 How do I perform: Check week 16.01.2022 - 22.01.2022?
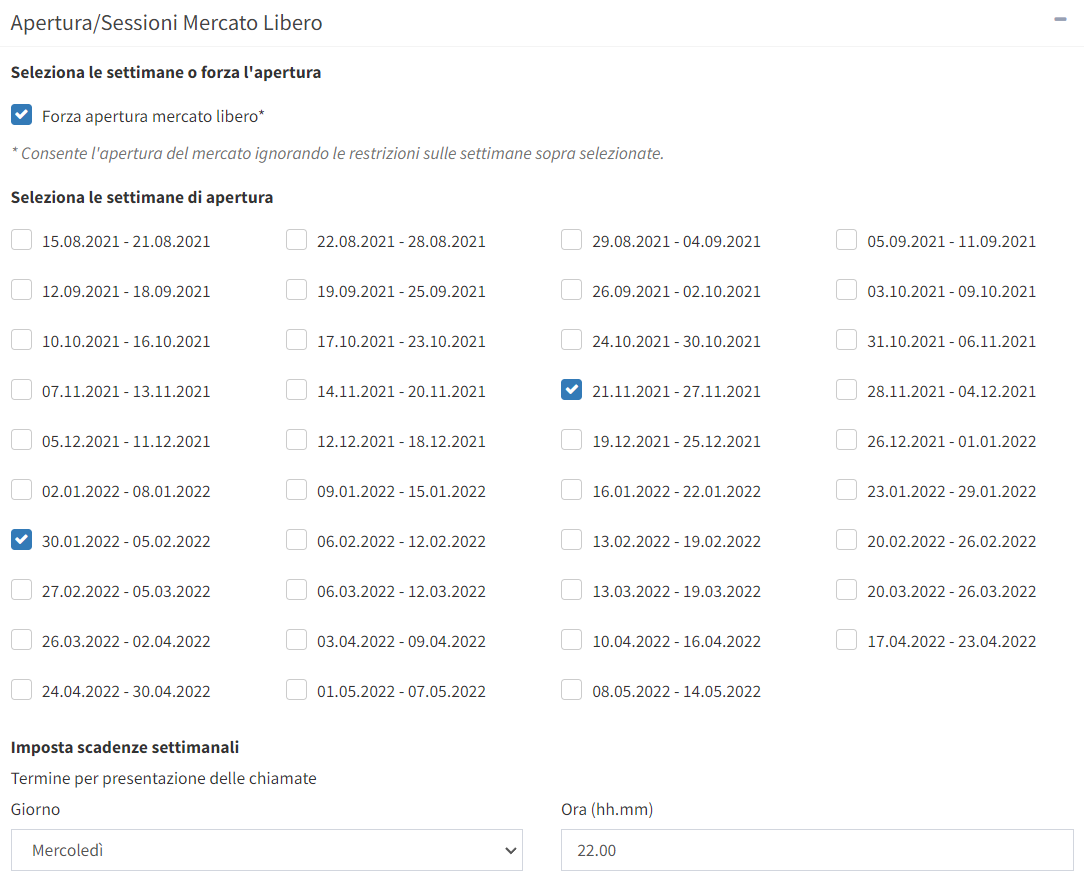pyautogui.click(x=571, y=490)
